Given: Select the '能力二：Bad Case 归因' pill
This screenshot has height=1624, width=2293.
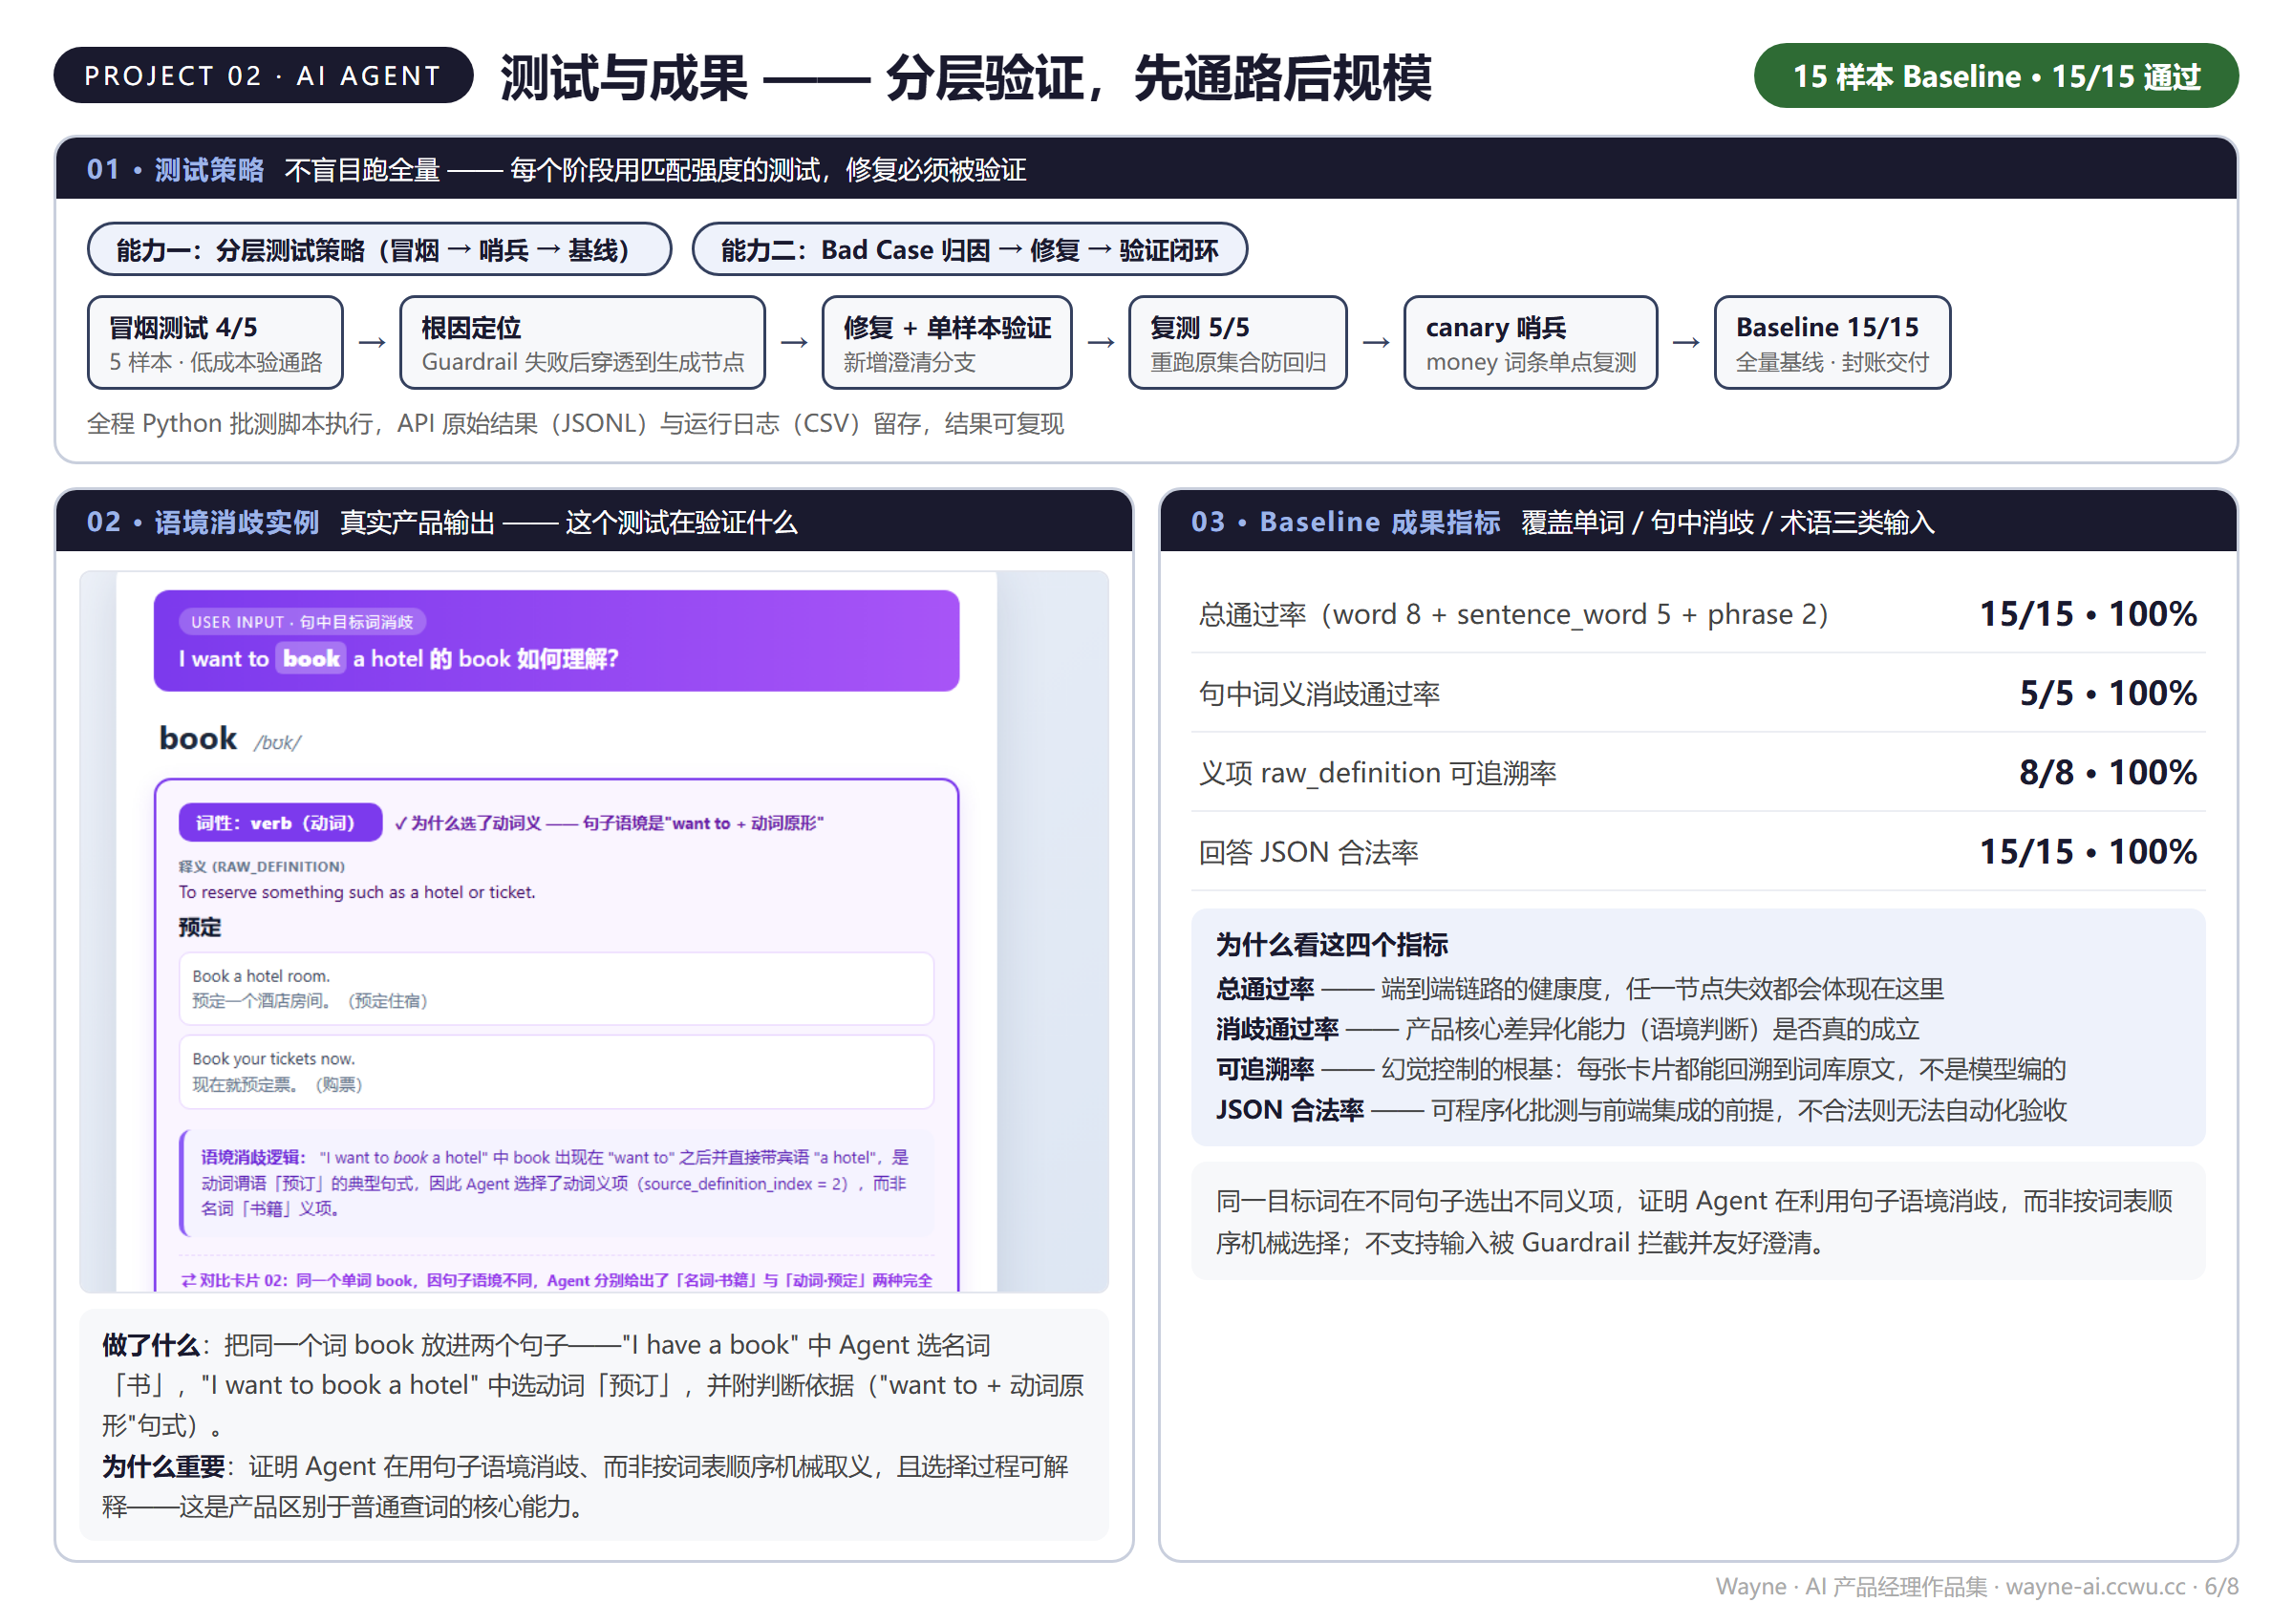Looking at the screenshot, I should tap(968, 249).
